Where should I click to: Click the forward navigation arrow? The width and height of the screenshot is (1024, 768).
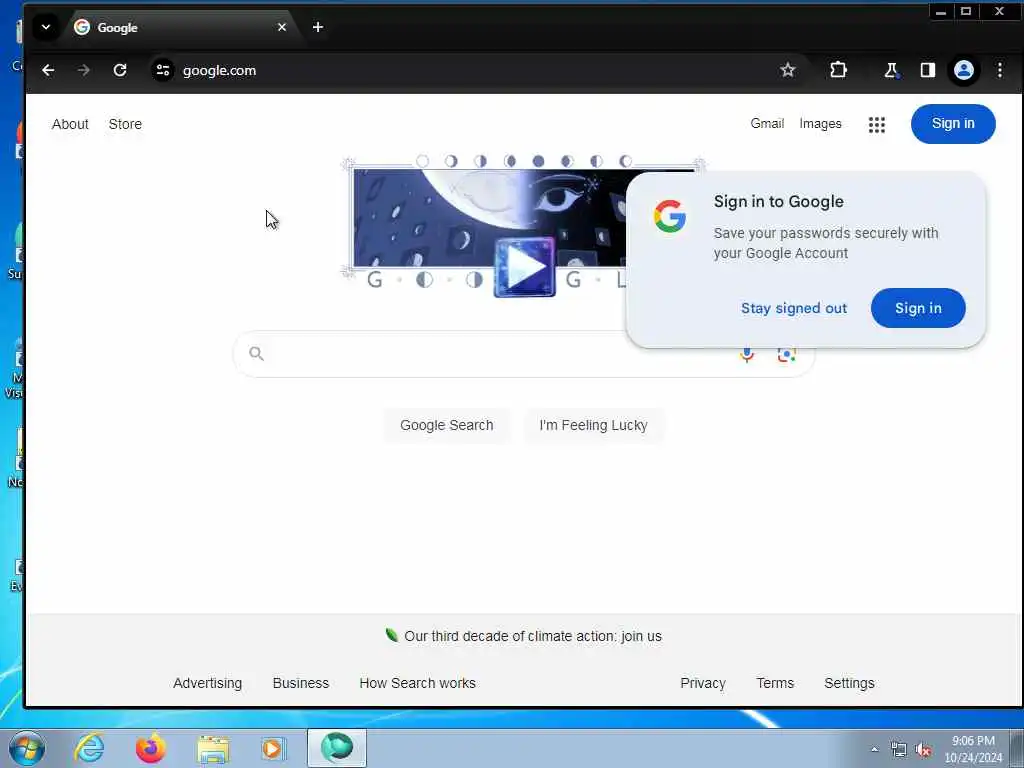coord(84,70)
